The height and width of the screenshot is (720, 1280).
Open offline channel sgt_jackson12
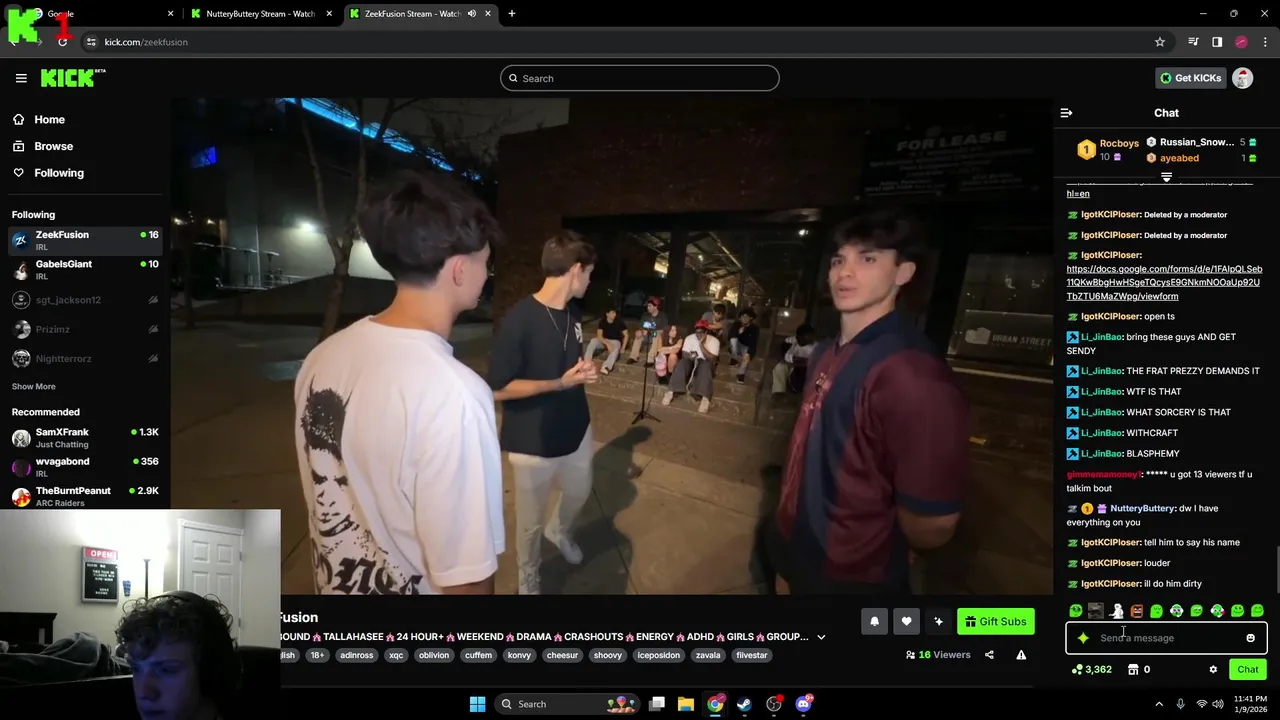[x=85, y=300]
